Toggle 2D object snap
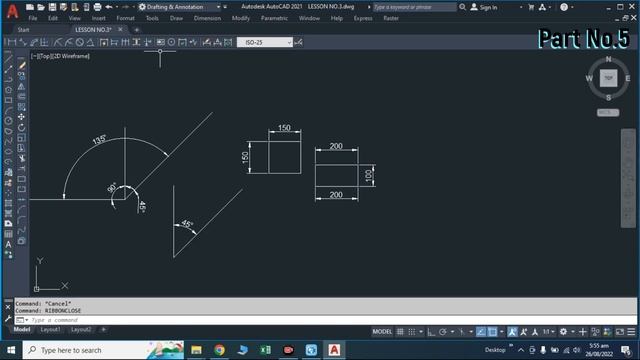Screen dimensions: 640x360 tap(493, 332)
